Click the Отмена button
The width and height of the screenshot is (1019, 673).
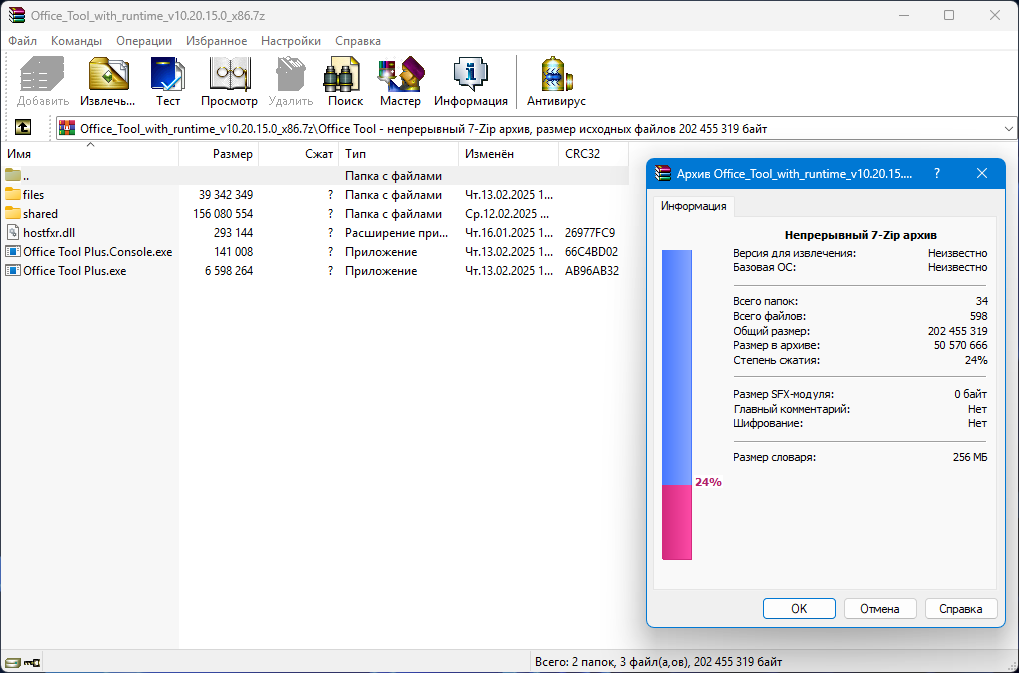[880, 609]
